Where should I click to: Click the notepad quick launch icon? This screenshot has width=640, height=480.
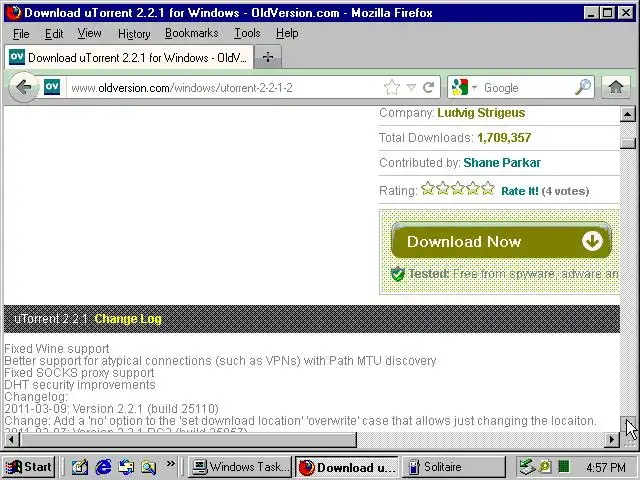(x=80, y=467)
